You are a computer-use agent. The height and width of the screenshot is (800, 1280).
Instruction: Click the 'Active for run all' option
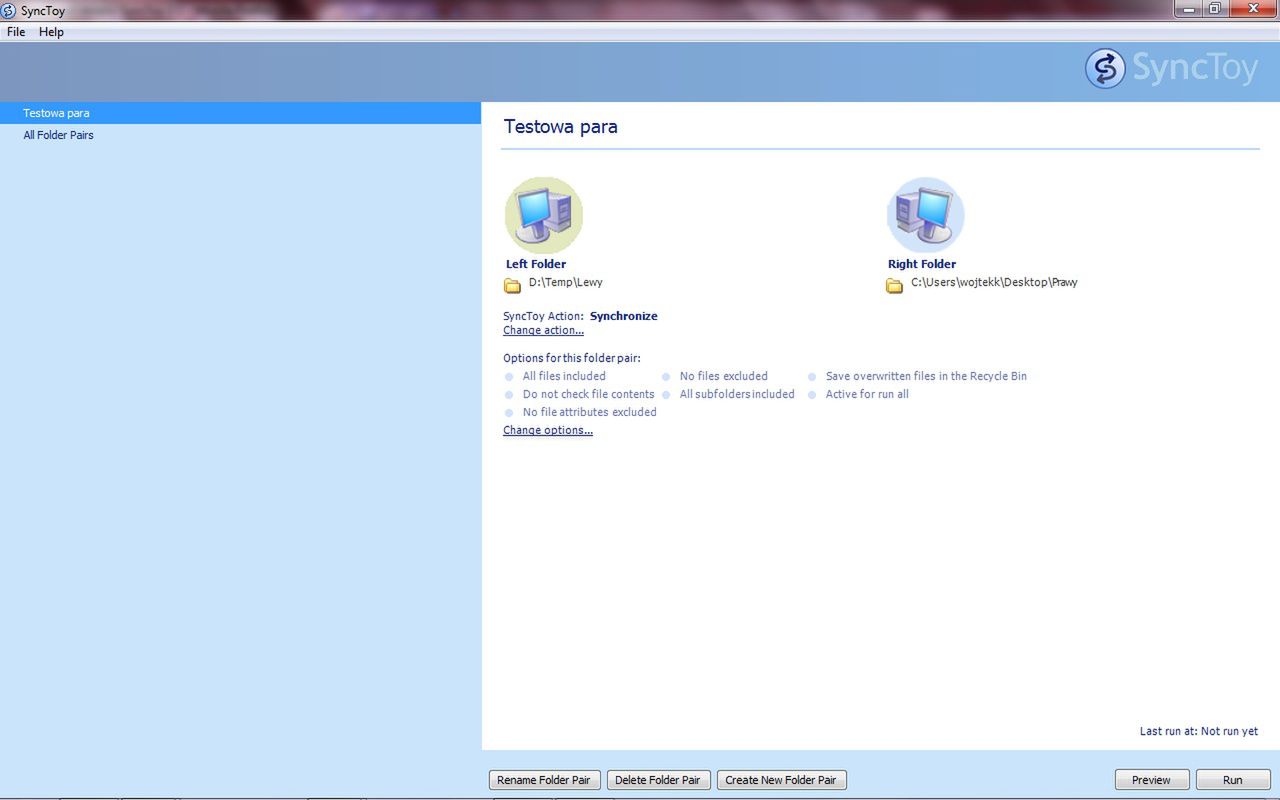(867, 394)
